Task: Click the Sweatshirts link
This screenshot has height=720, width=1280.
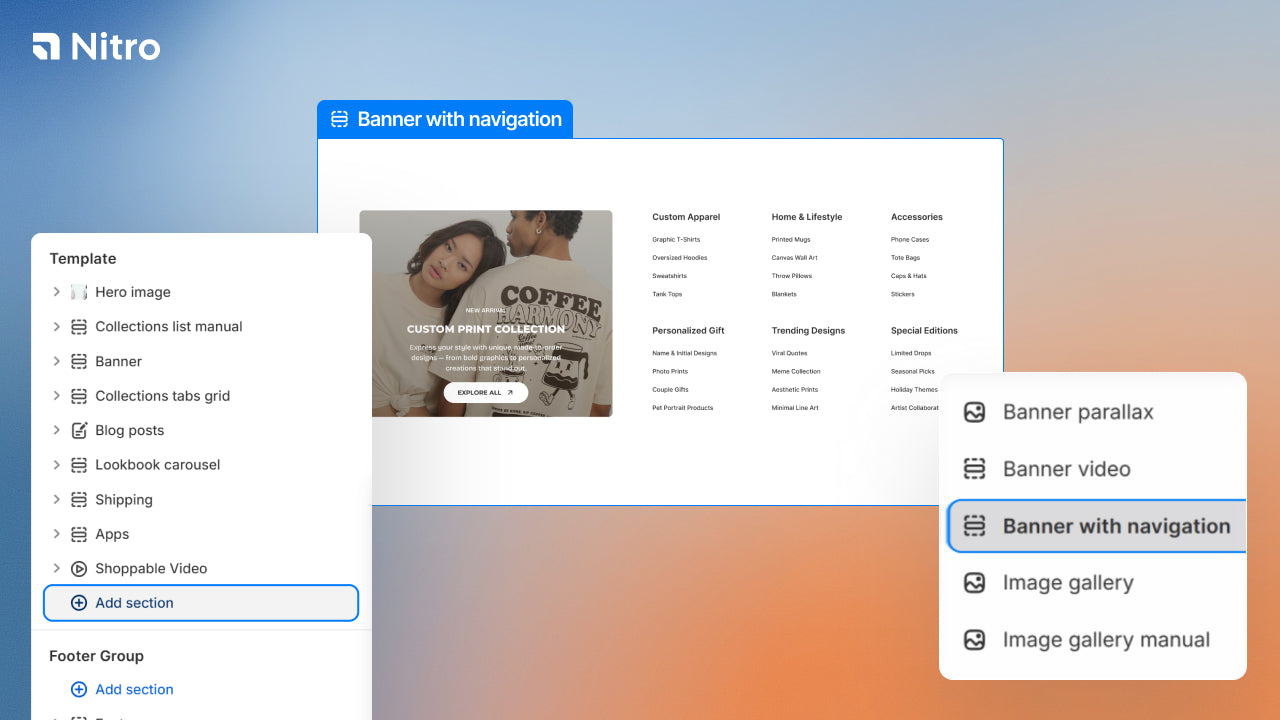Action: 670,276
